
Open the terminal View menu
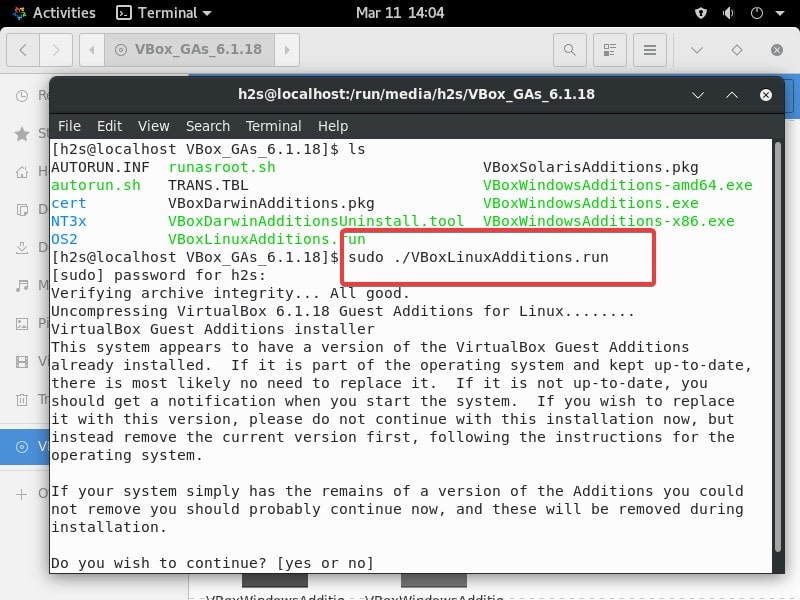[154, 126]
